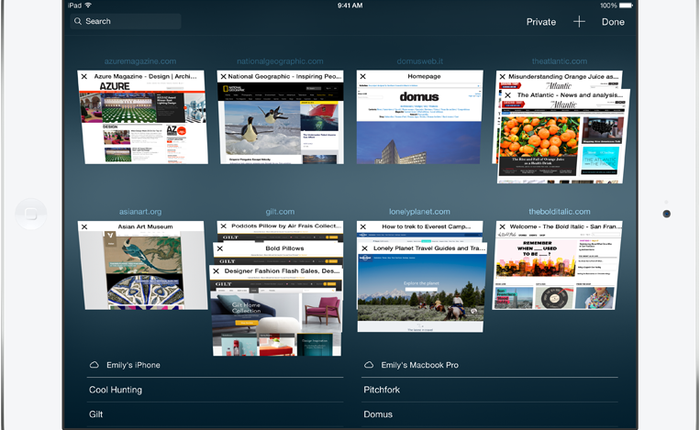Close the Azure Magazine tab
This screenshot has height=430, width=700.
point(84,76)
